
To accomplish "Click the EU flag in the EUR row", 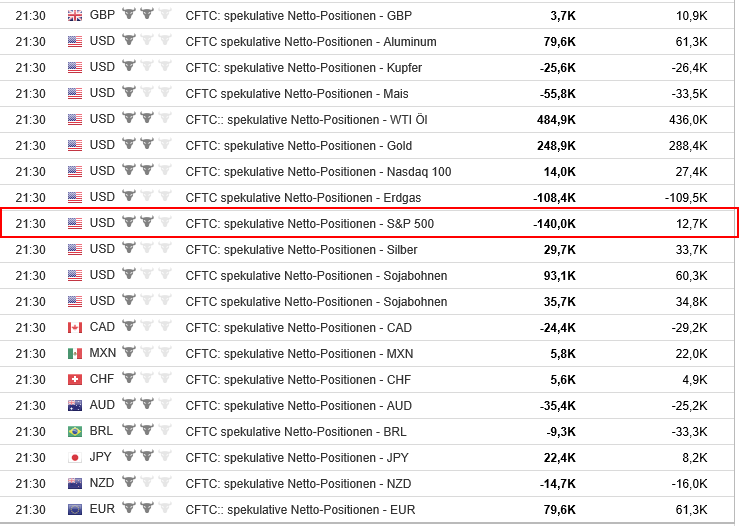I will click(75, 509).
